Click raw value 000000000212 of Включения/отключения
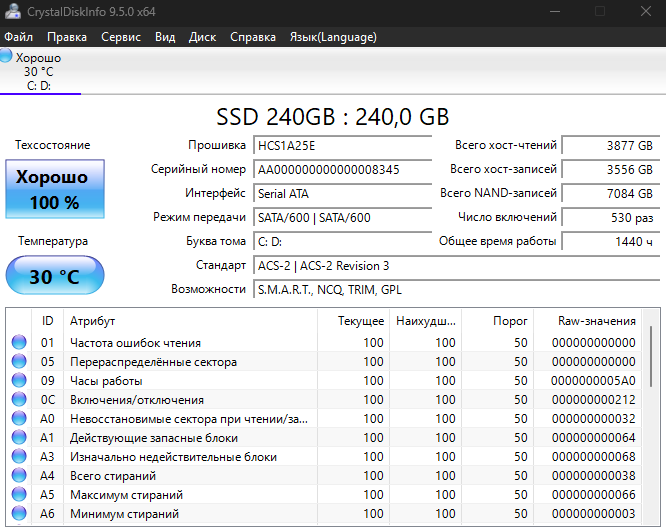This screenshot has height=532, width=666. [x=593, y=400]
